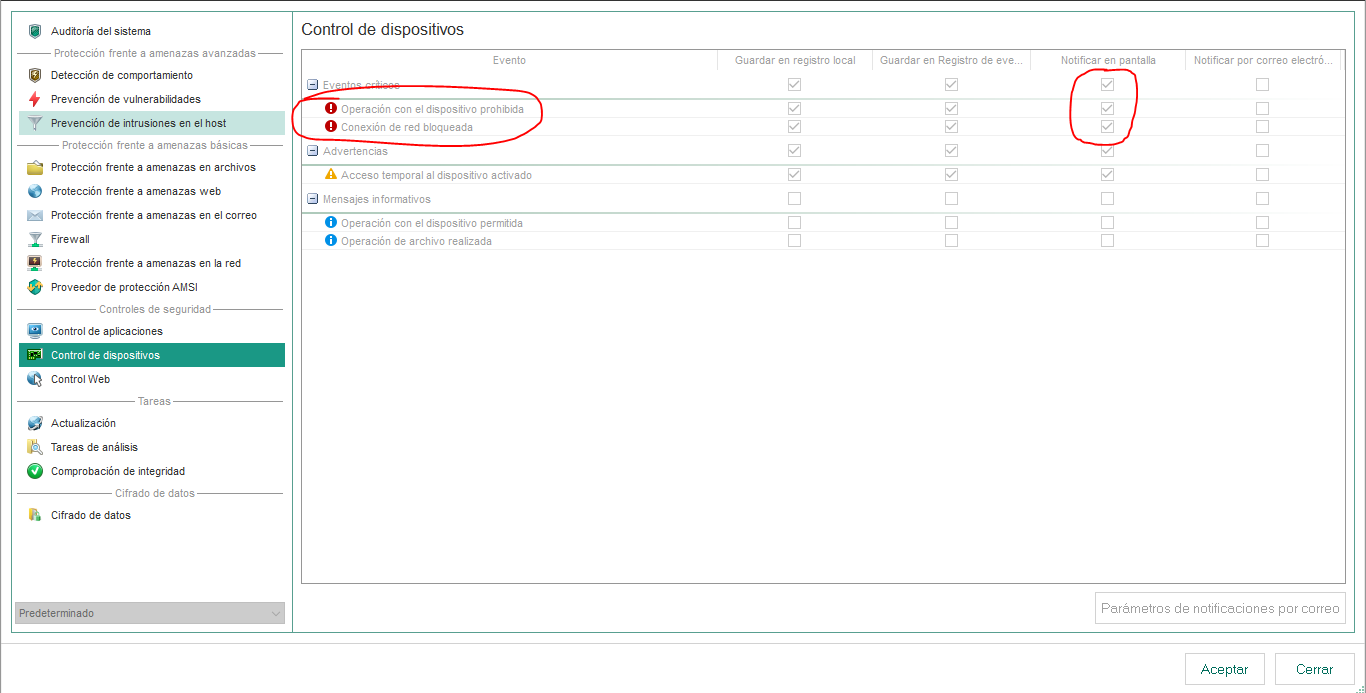
Task: Click the Firewall icon
Action: pos(35,239)
